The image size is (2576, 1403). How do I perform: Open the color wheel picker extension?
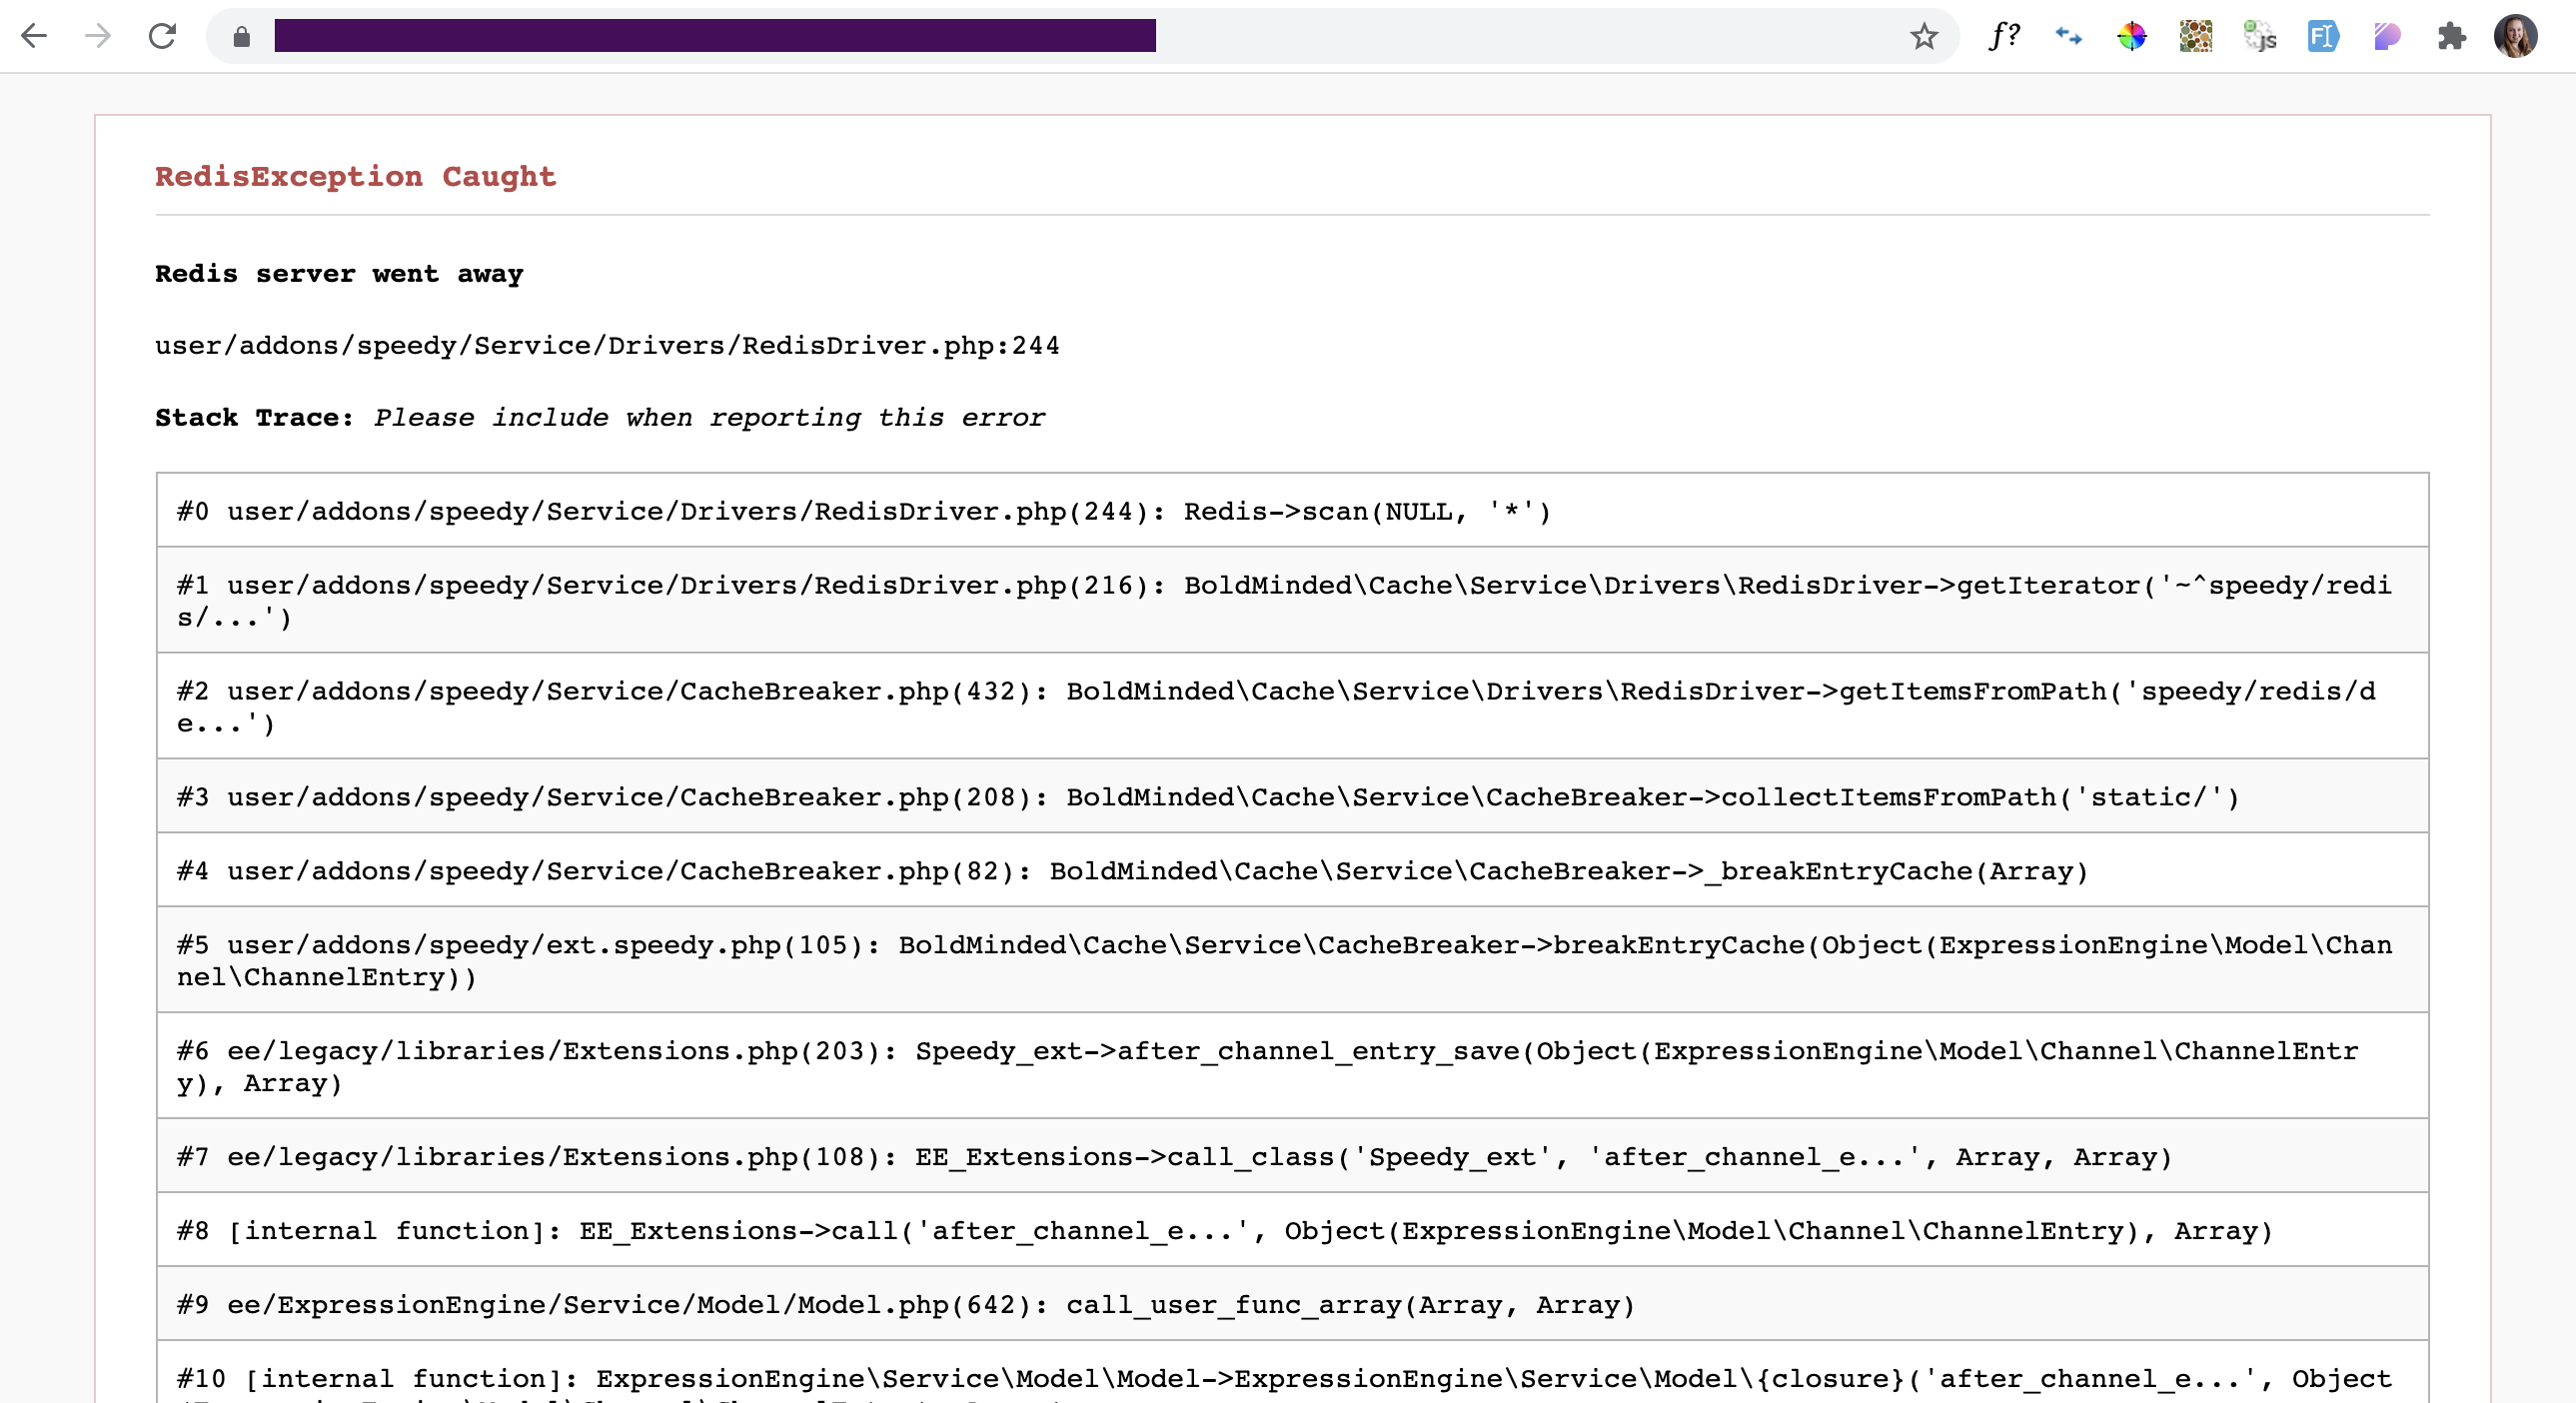tap(2131, 36)
